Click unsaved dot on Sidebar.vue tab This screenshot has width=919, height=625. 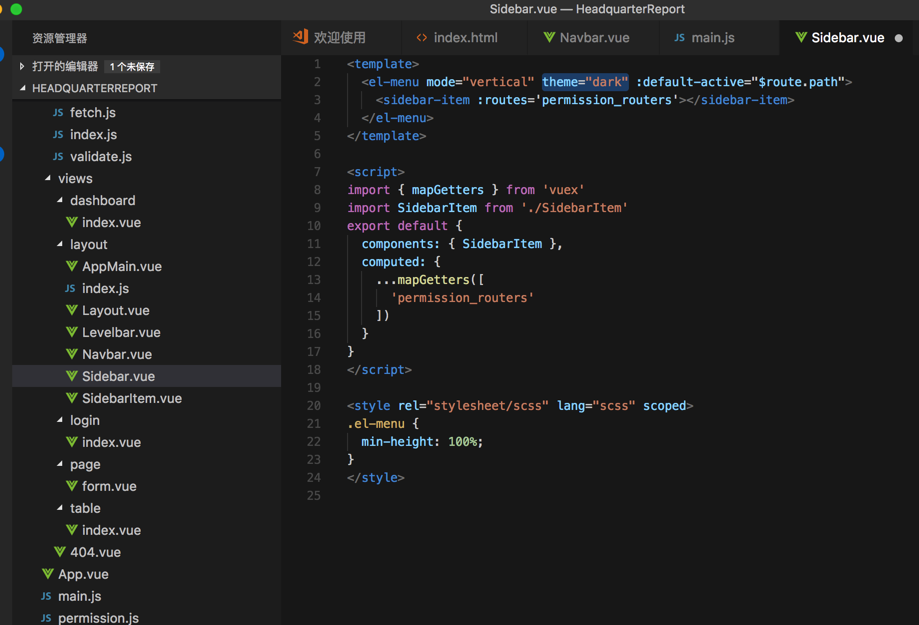point(898,38)
